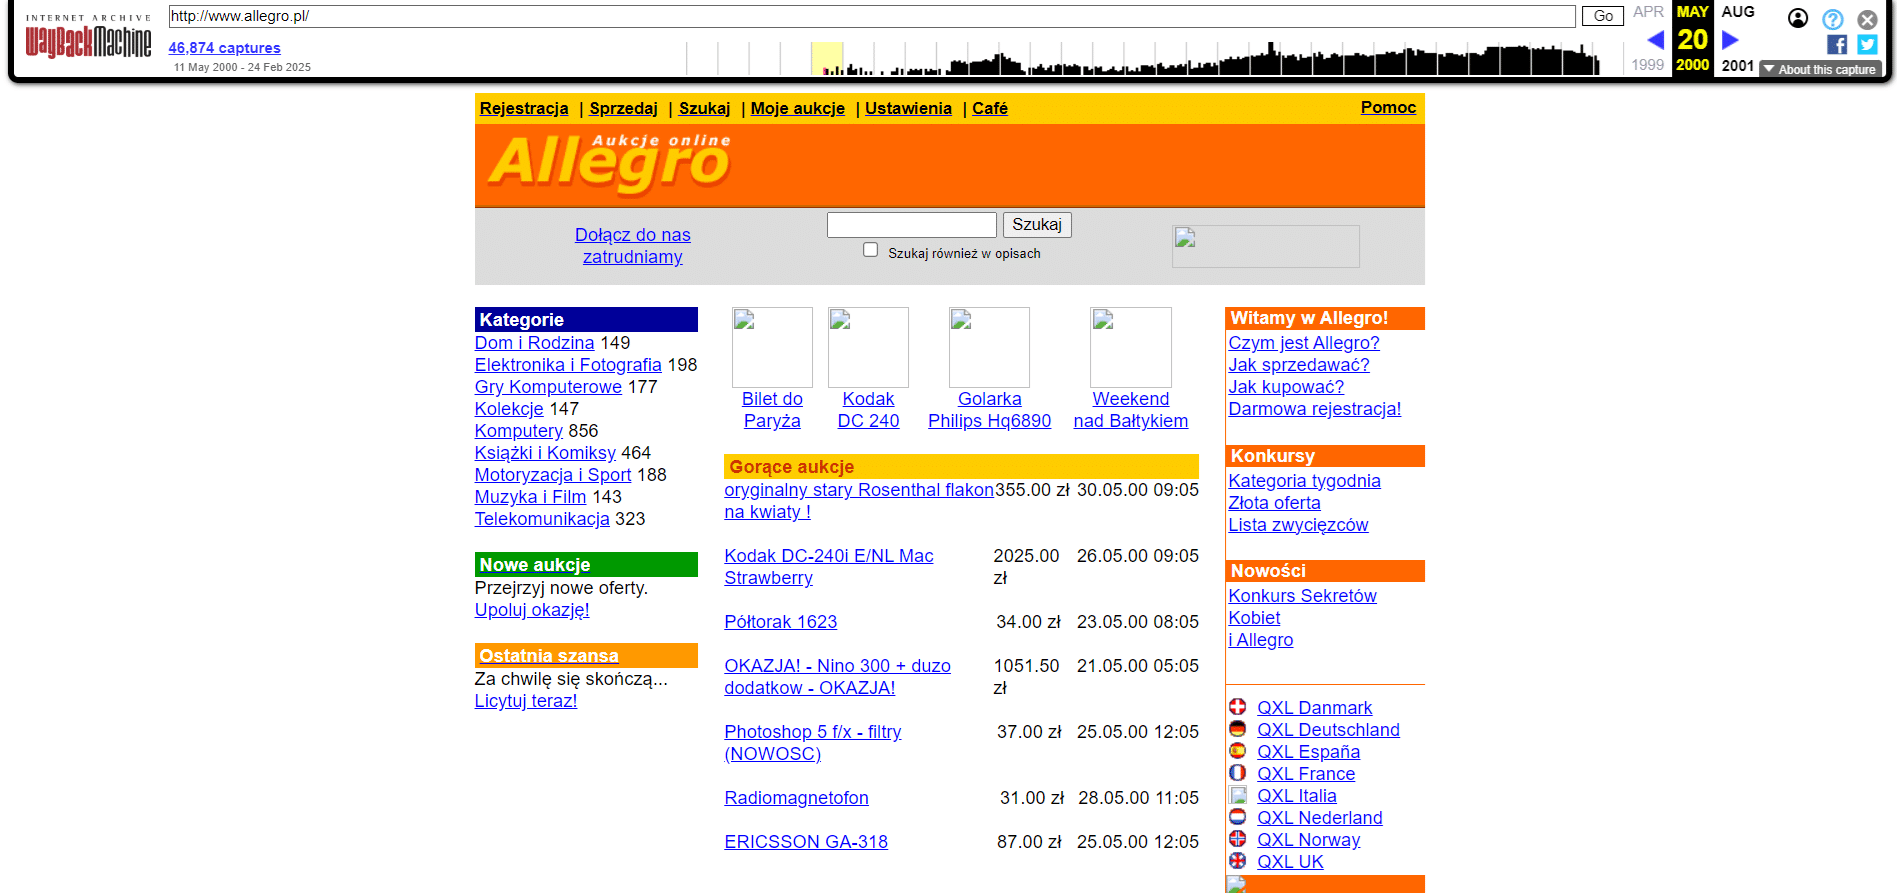Click the Denmark flag icon

pyautogui.click(x=1238, y=706)
